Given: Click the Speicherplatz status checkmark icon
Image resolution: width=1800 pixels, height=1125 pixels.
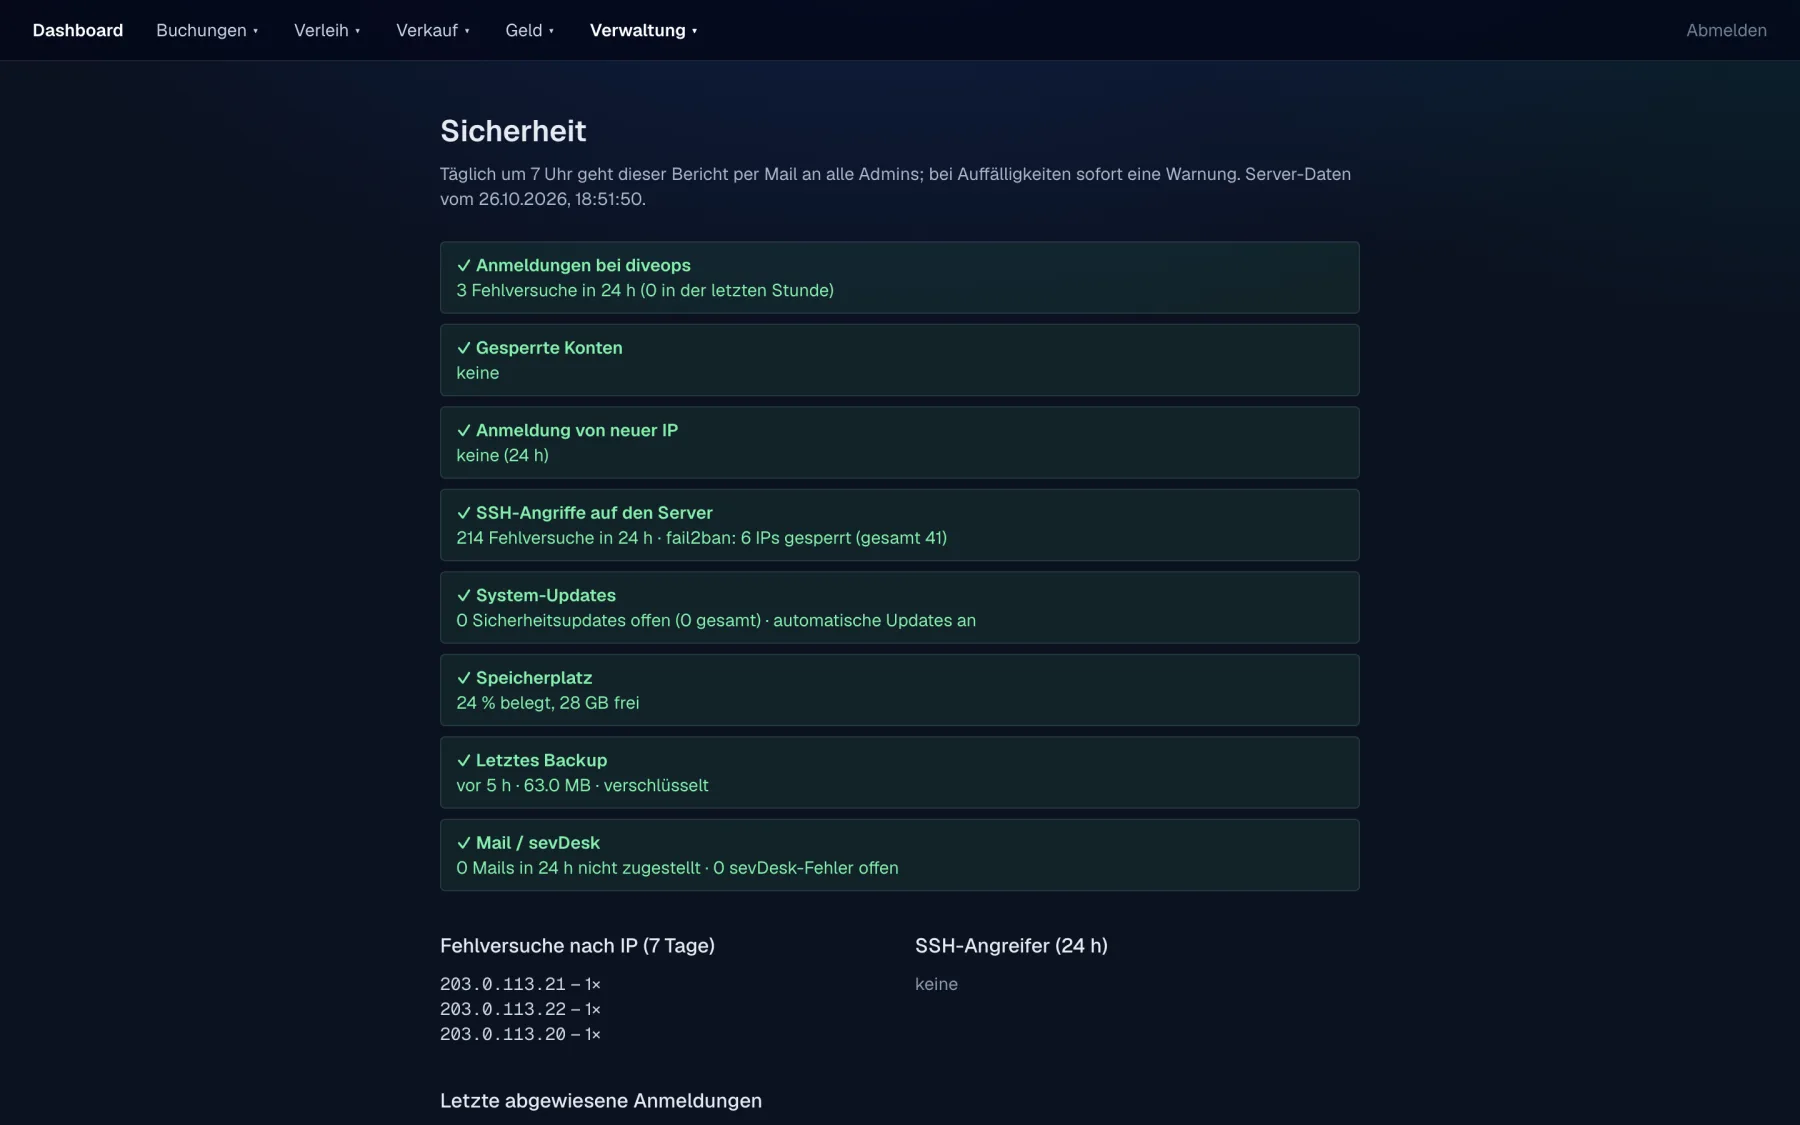Looking at the screenshot, I should click(x=463, y=678).
